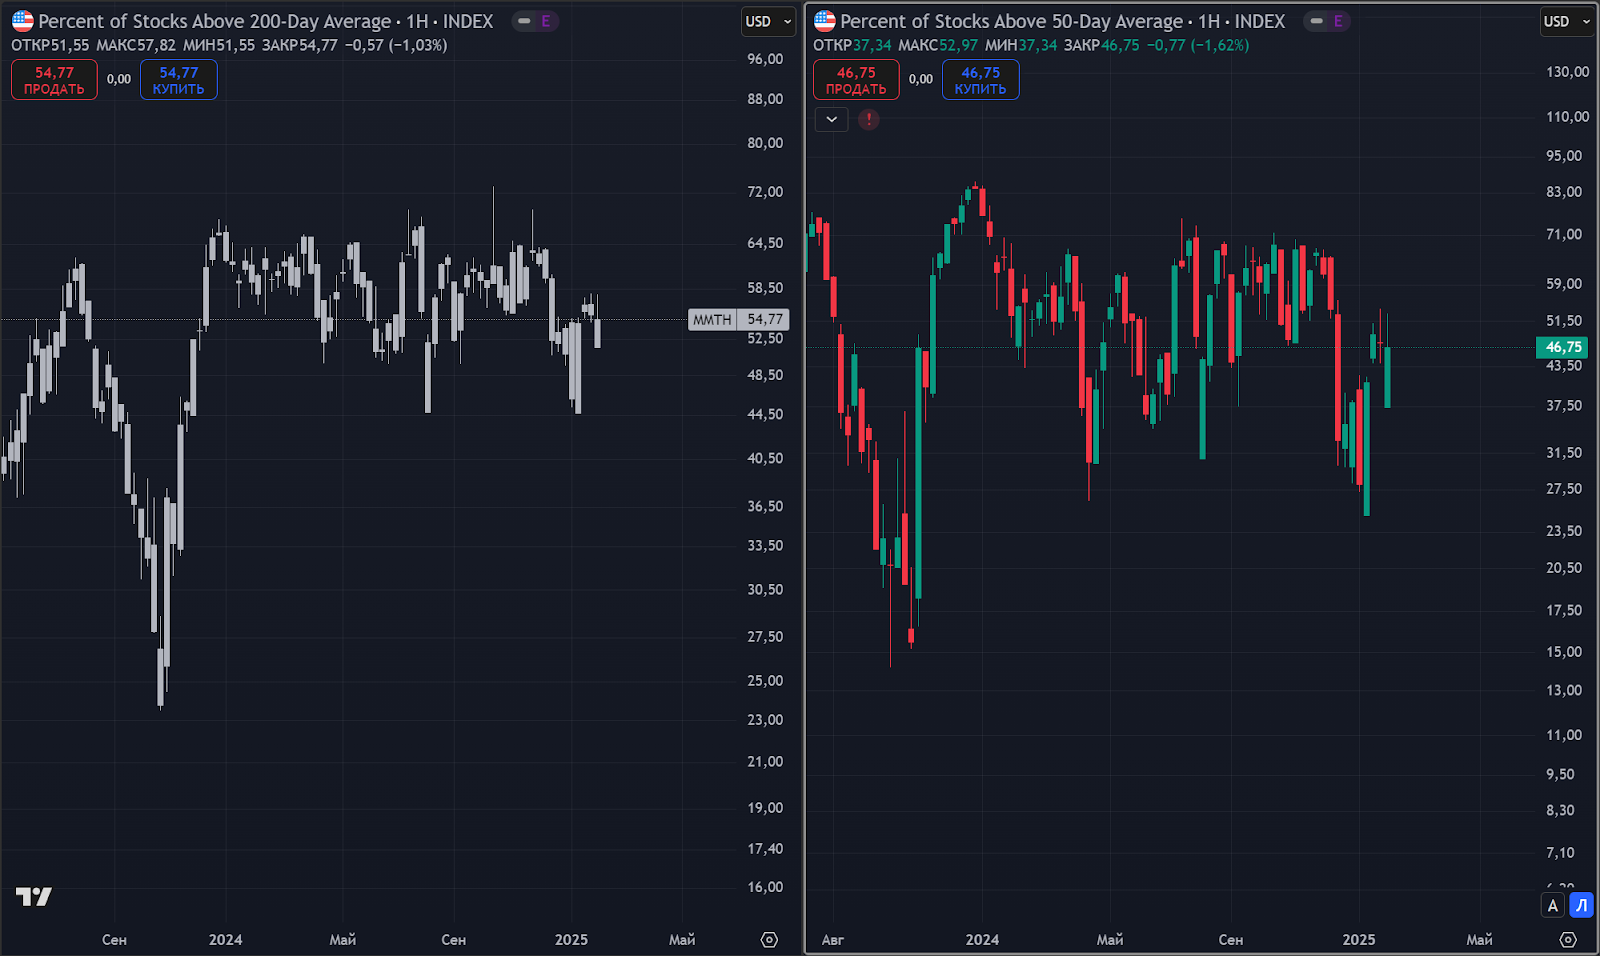Click 2025 label on 200-Day time axis

571,939
